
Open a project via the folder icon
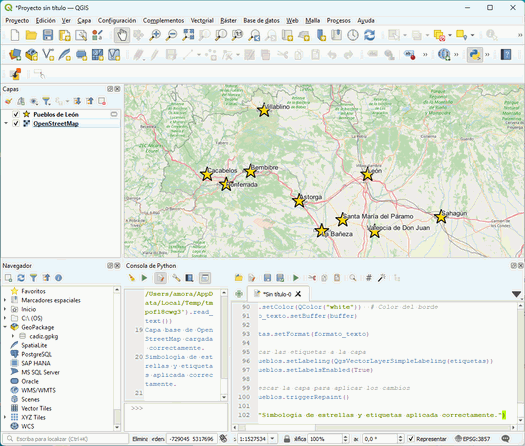(31, 35)
